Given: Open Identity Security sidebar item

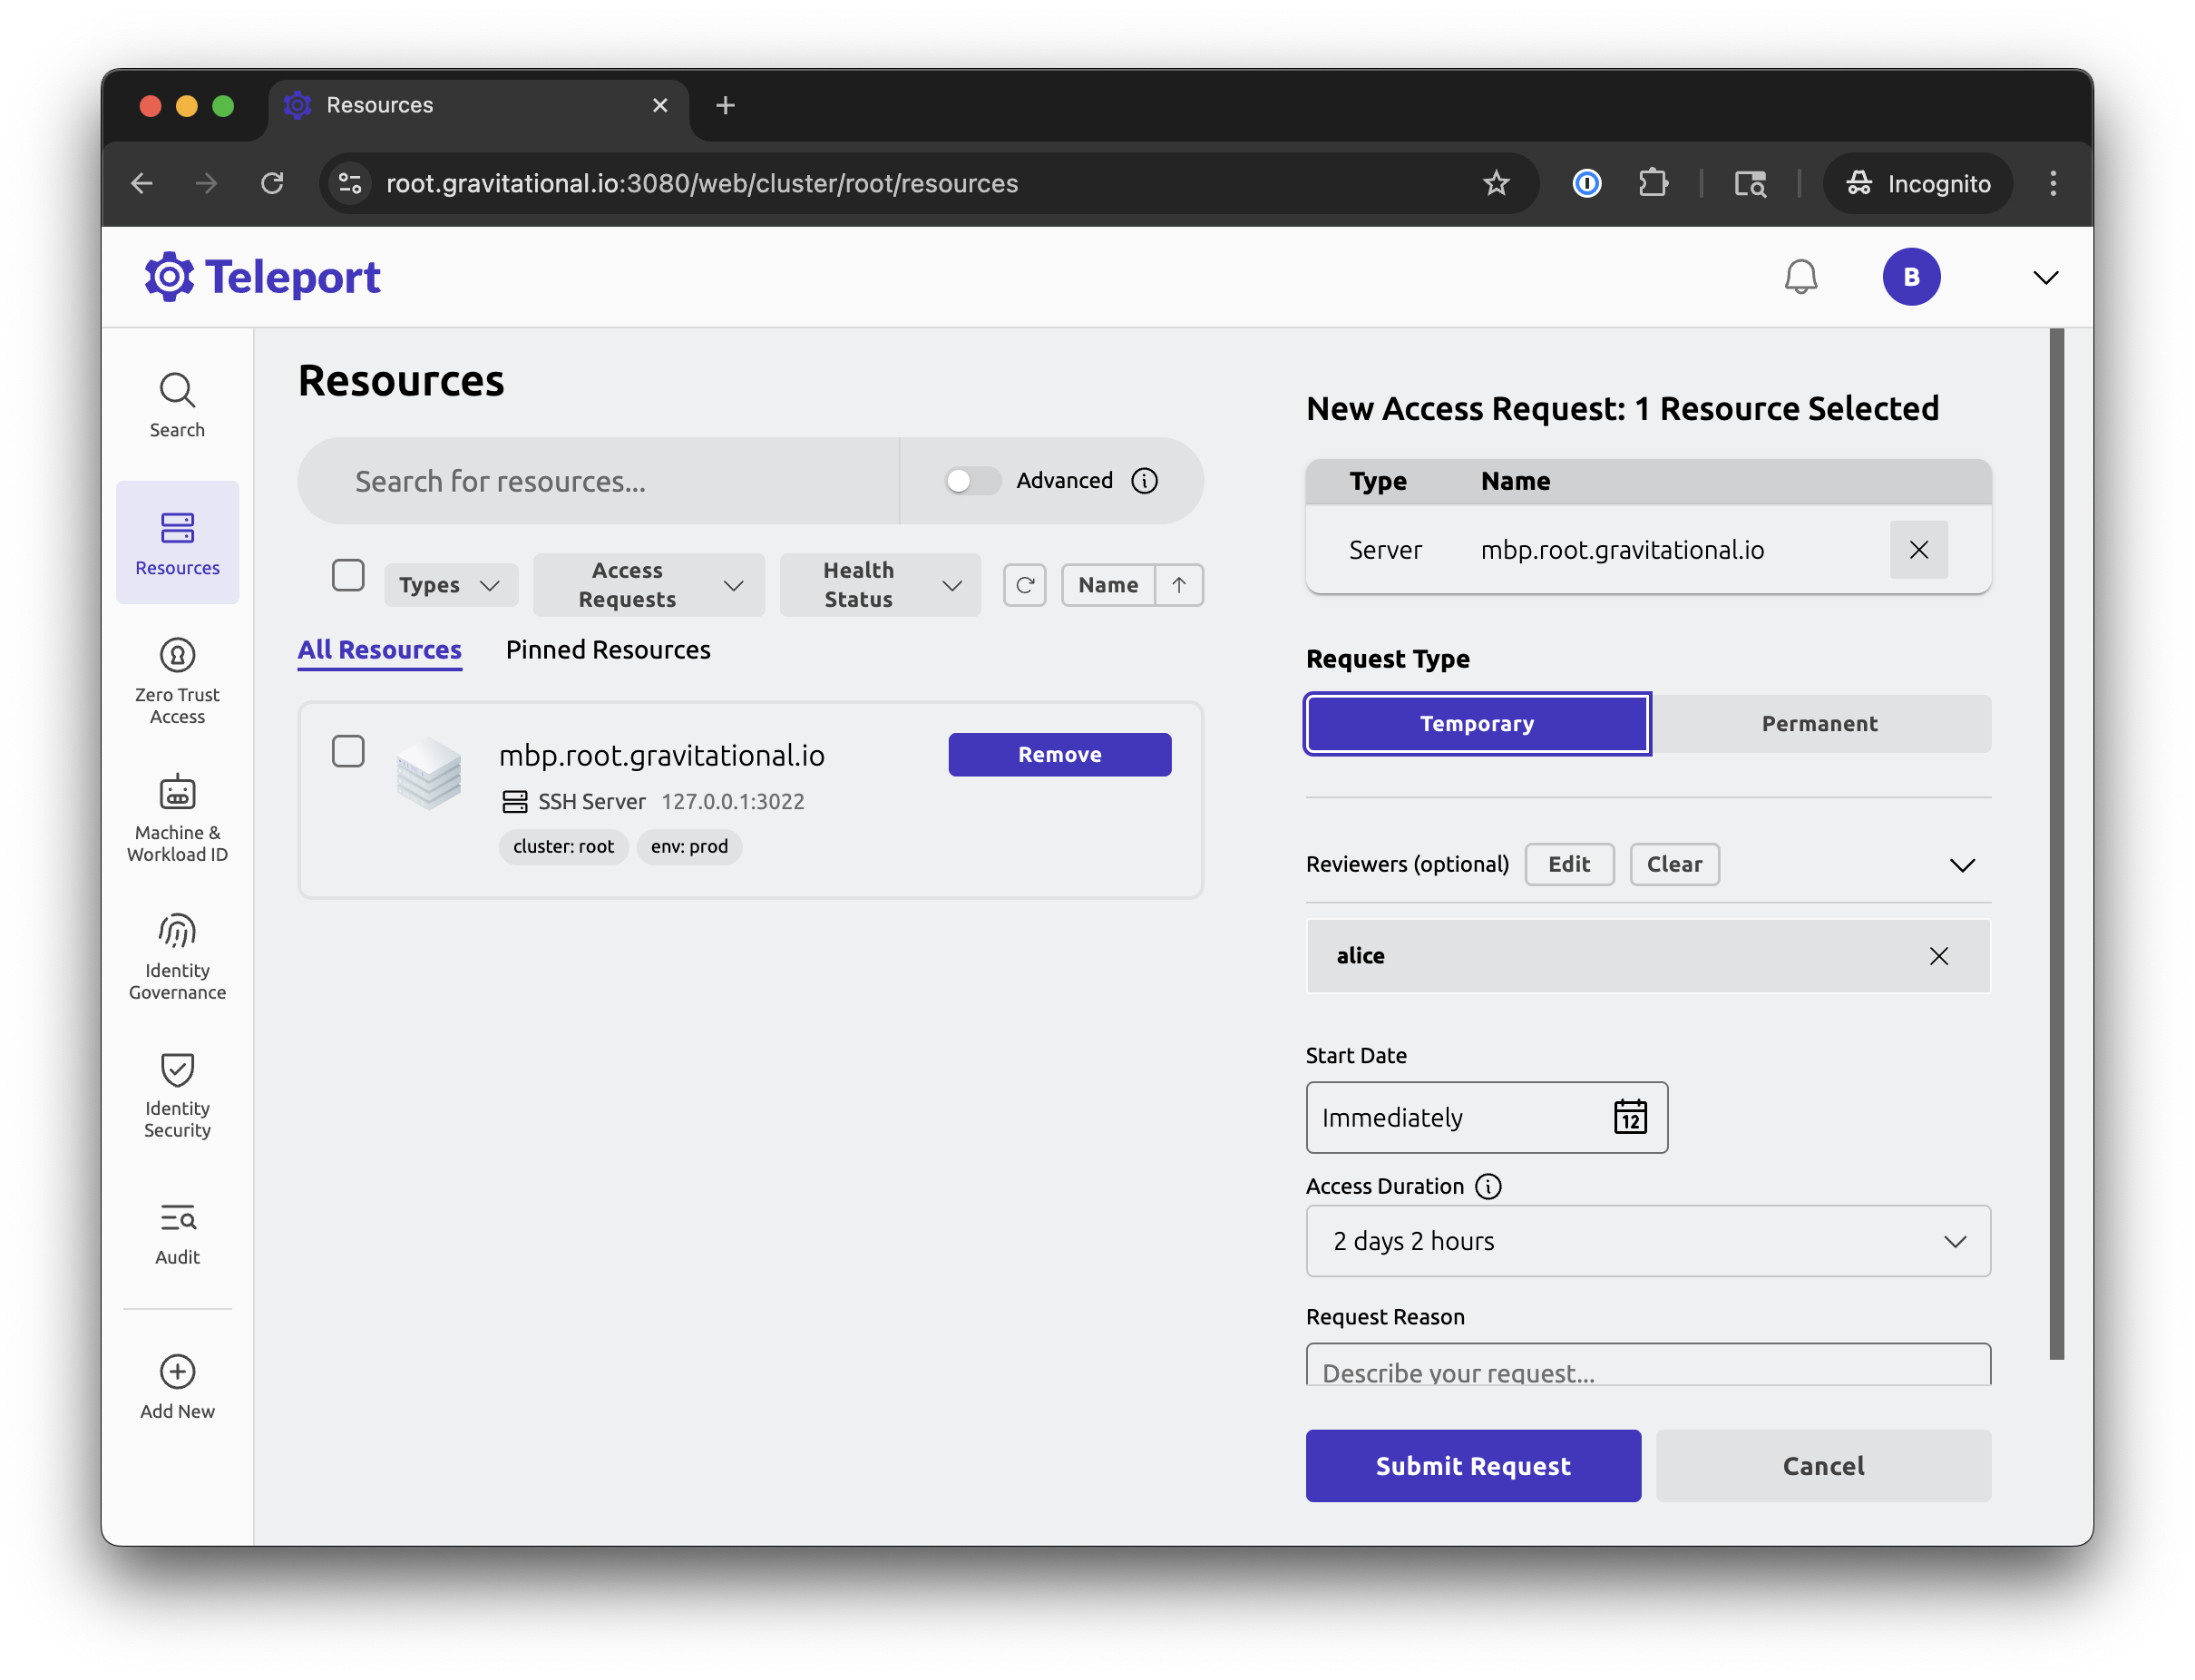Looking at the screenshot, I should (177, 1094).
